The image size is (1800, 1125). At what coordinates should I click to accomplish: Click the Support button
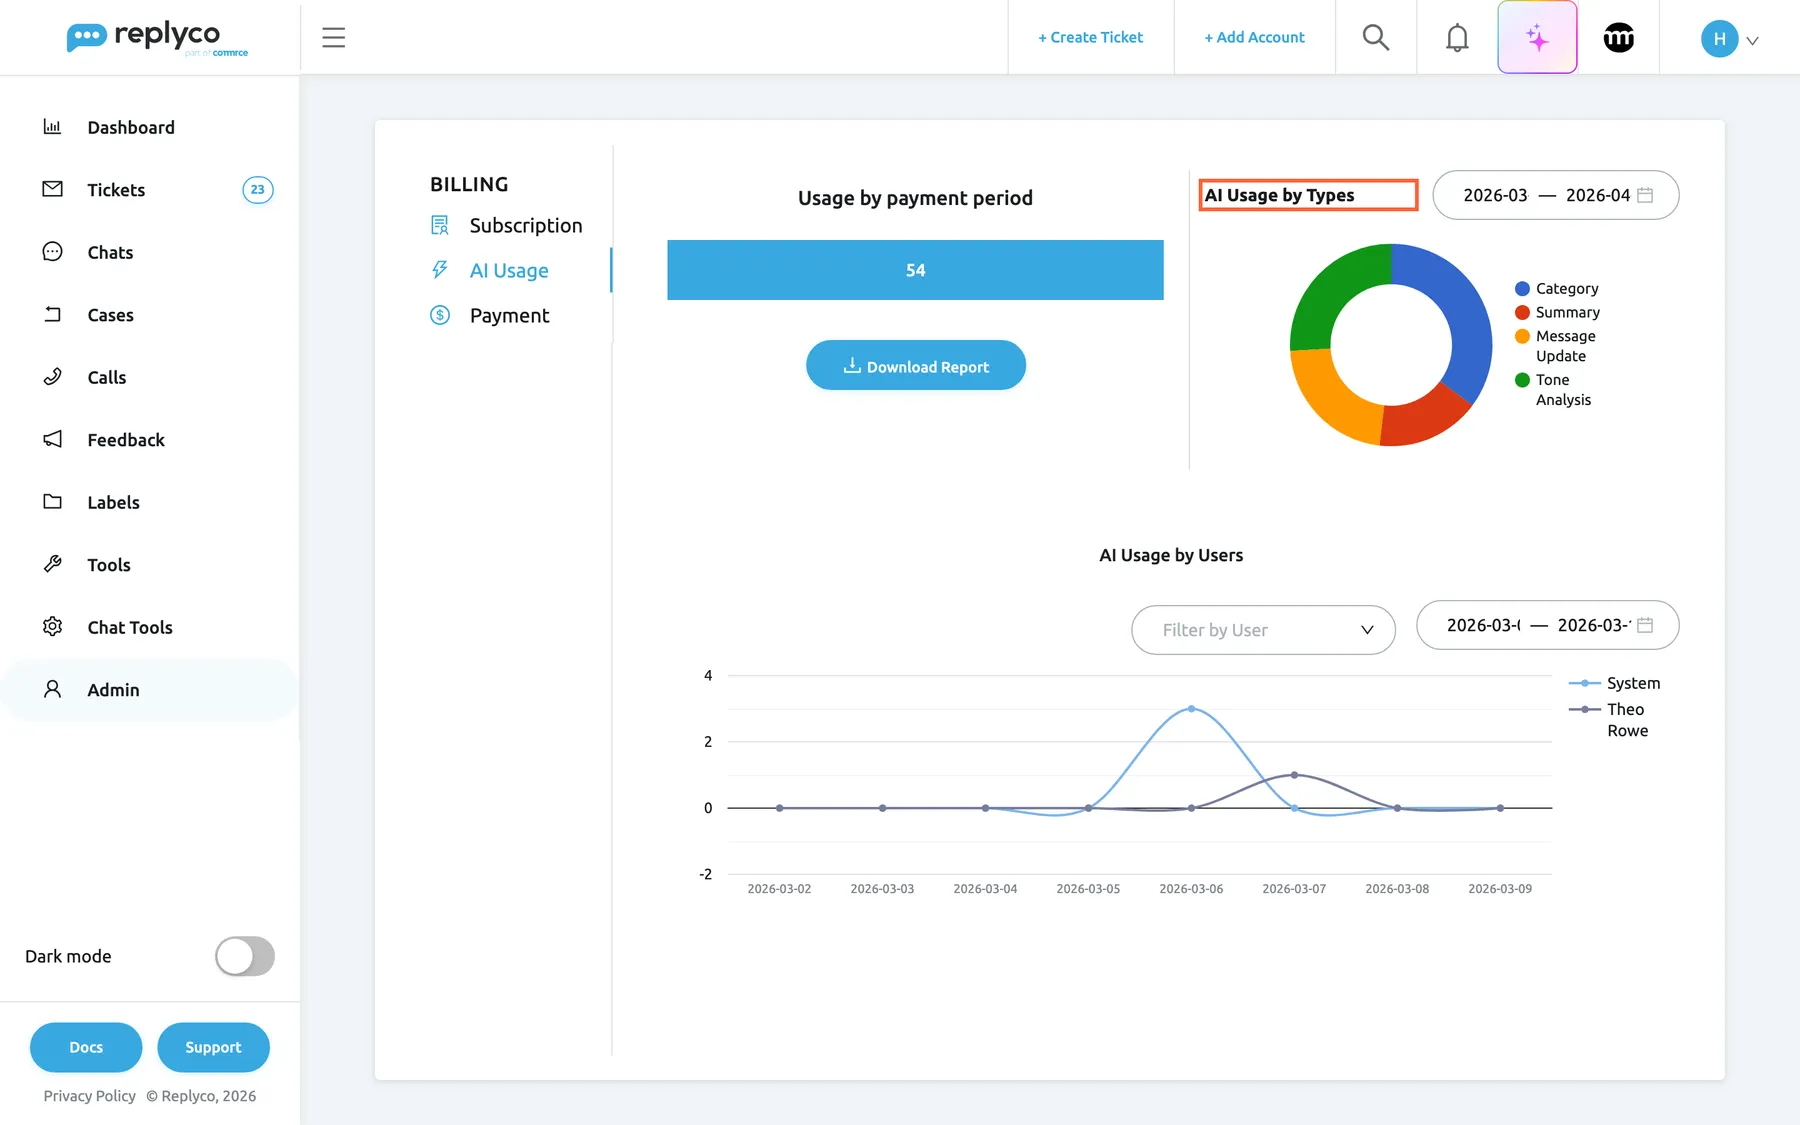click(213, 1047)
